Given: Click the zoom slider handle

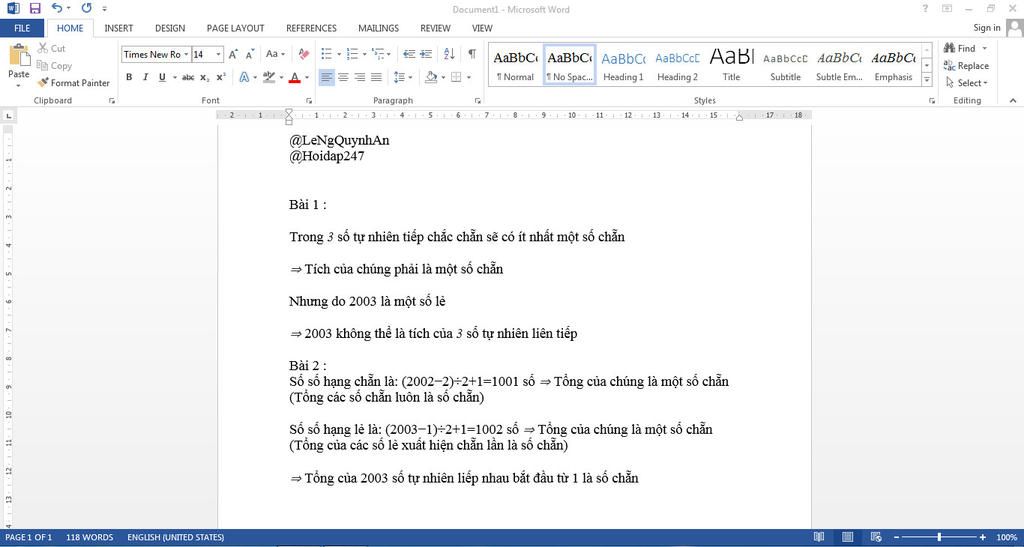Looking at the screenshot, I should 939,537.
